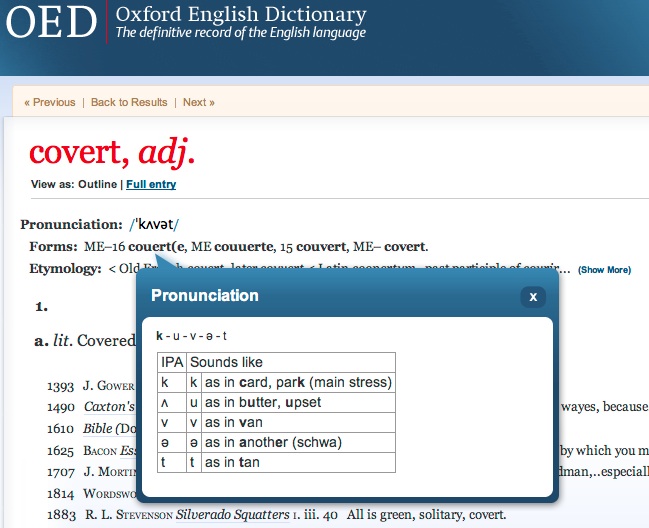Image resolution: width=649 pixels, height=528 pixels.
Task: Click the form 'couvert'
Action: (321, 247)
